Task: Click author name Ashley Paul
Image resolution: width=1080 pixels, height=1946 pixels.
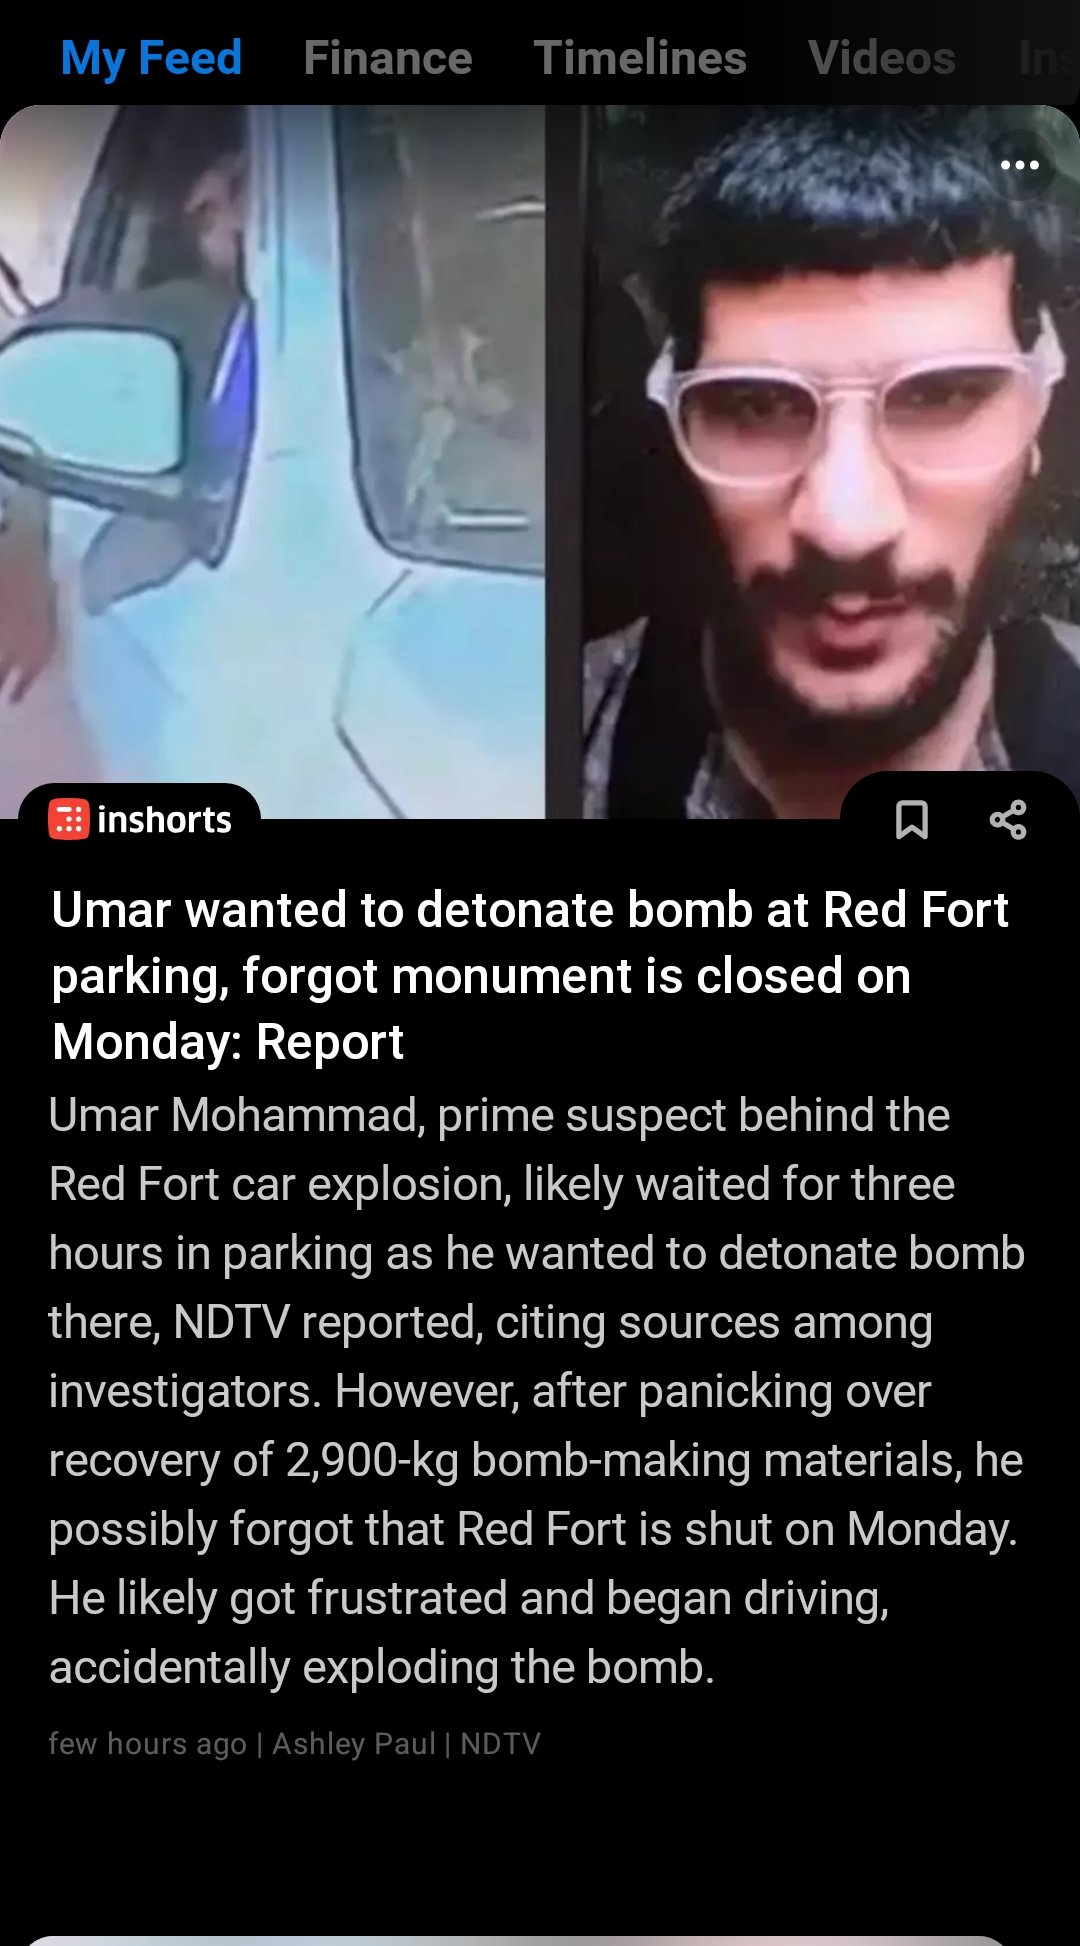Action: click(x=354, y=1744)
